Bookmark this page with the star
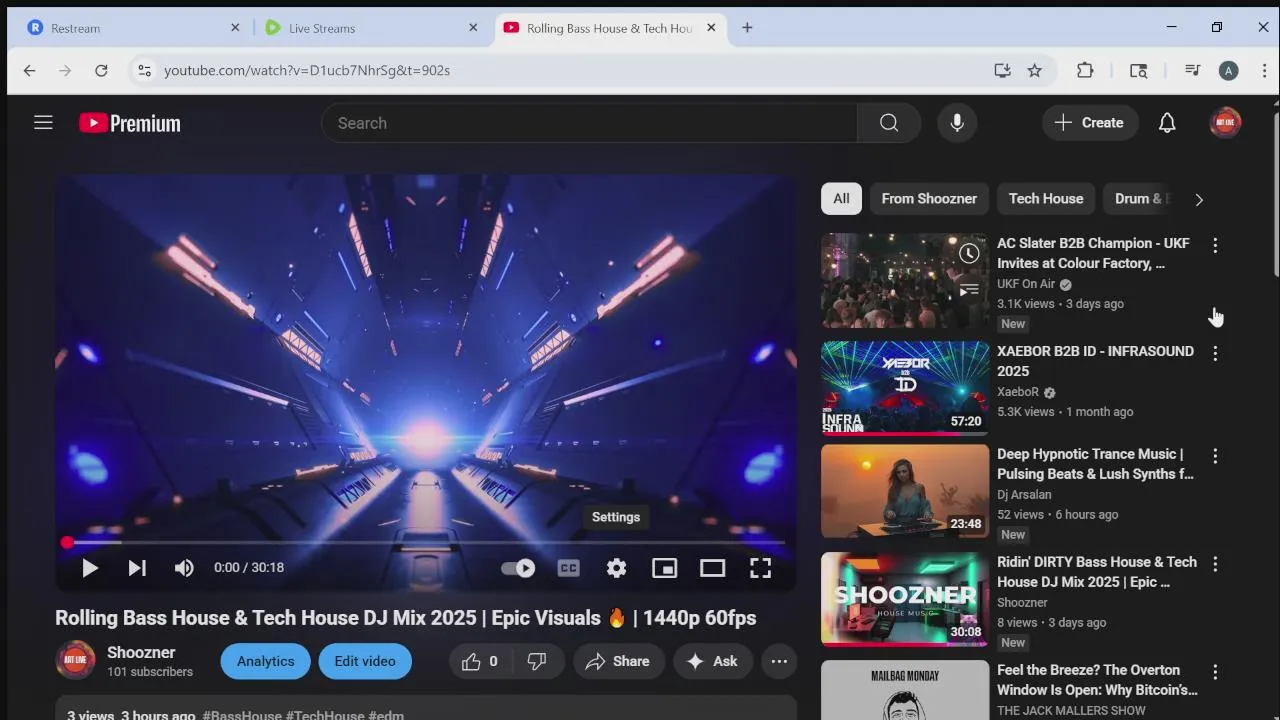 click(1035, 70)
